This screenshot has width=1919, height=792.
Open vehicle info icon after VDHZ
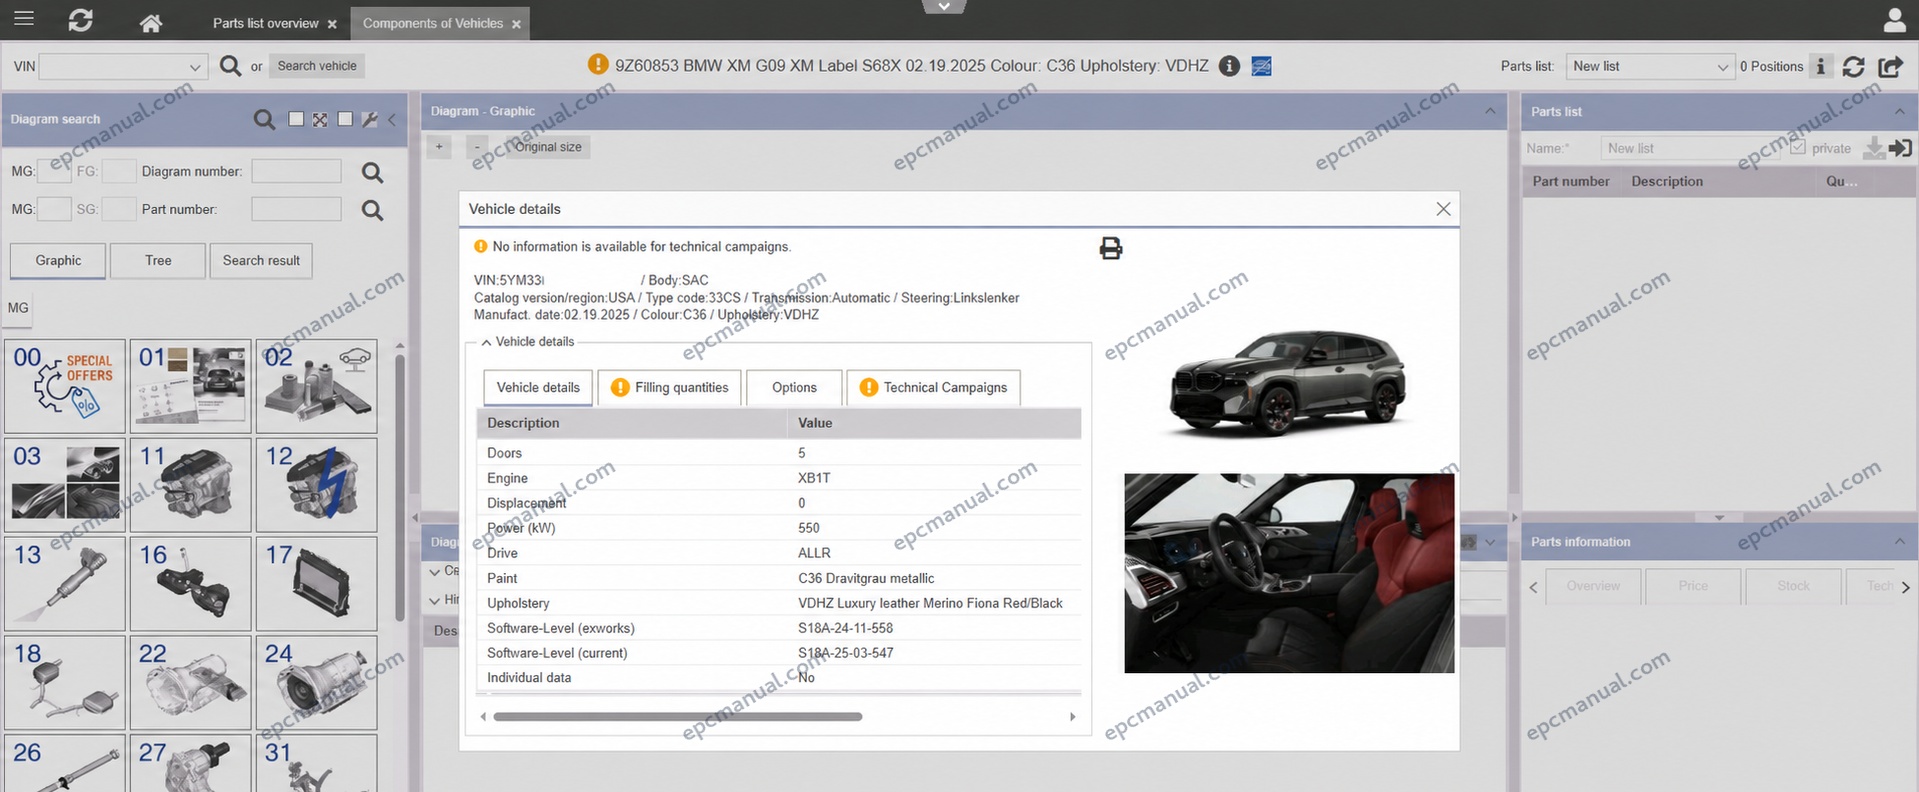click(x=1230, y=66)
